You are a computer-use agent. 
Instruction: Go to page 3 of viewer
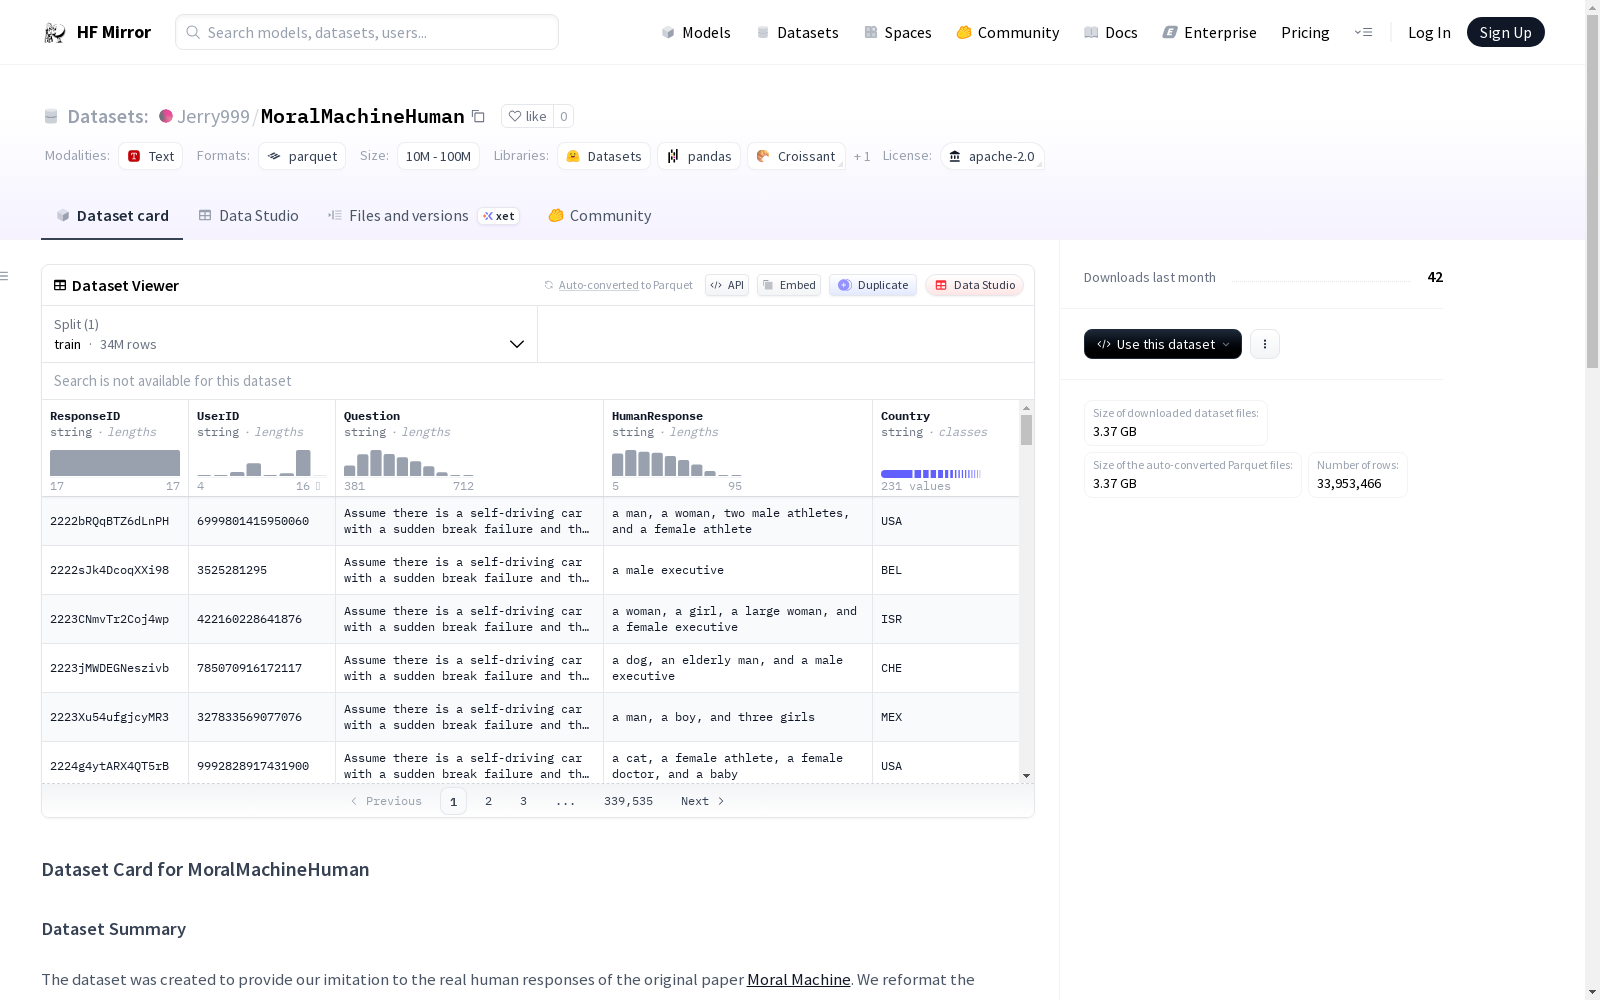coord(523,801)
